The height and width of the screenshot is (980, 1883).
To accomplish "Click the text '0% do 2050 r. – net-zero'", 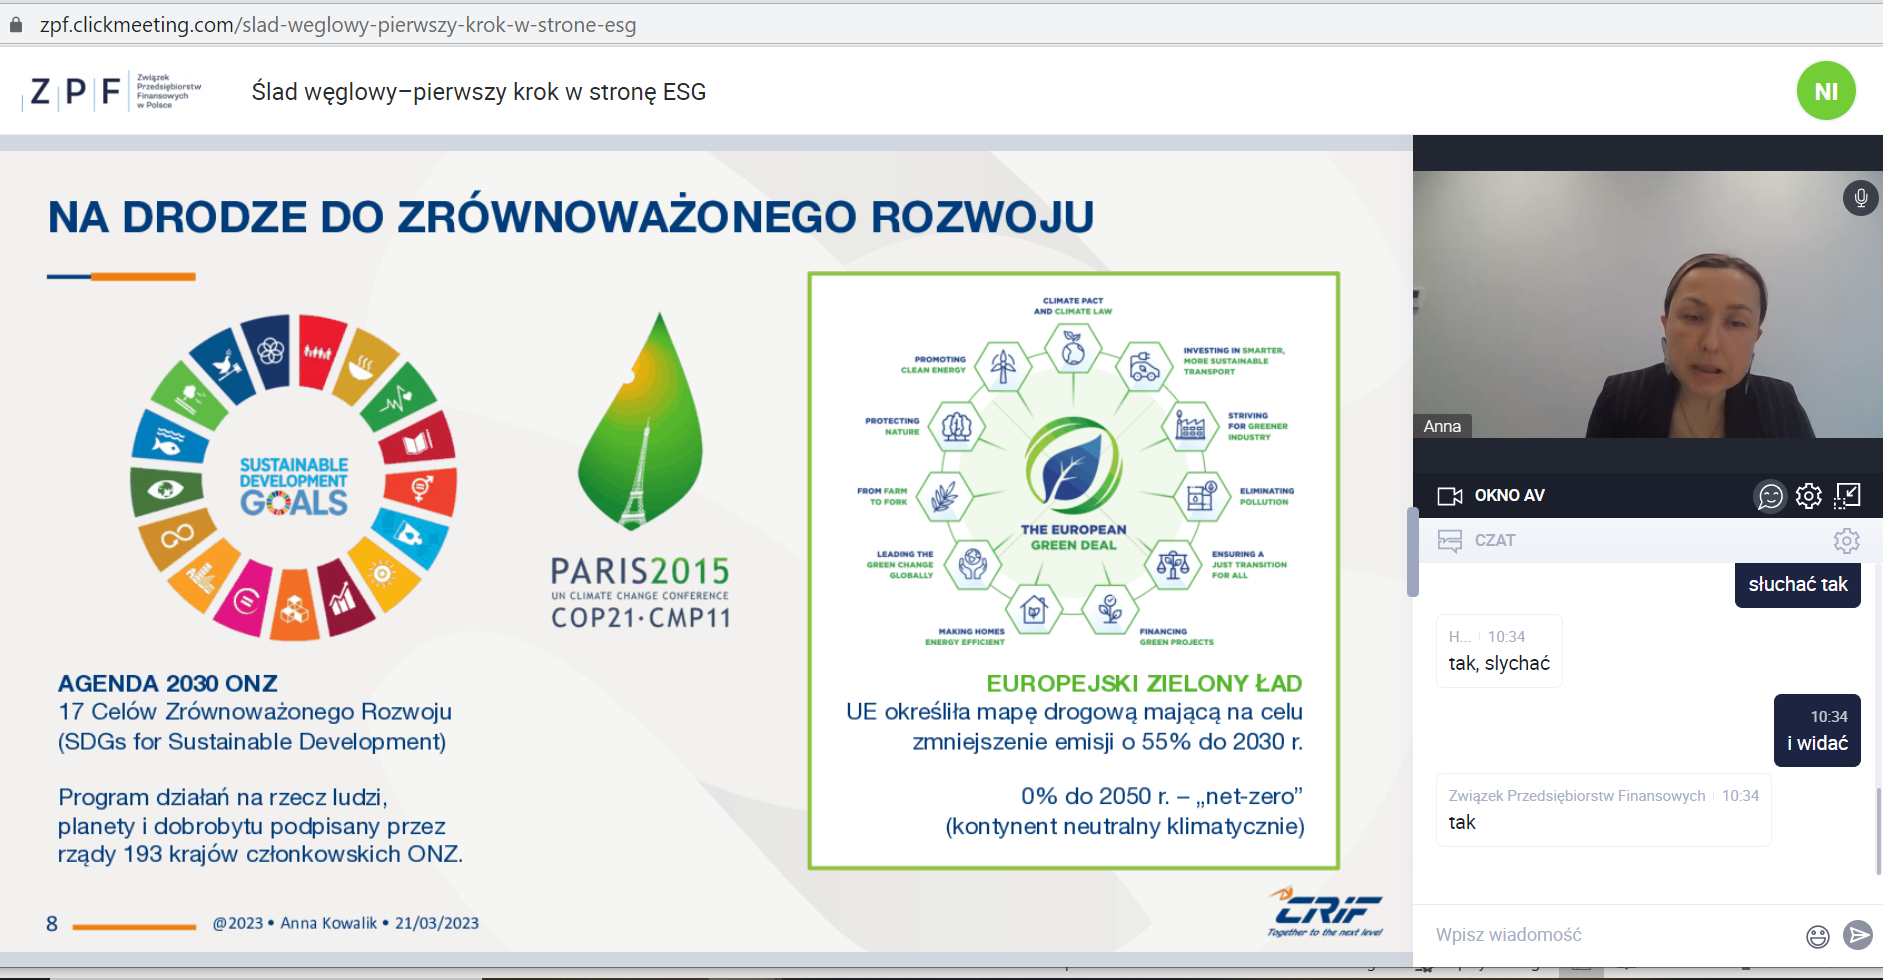I will tap(1161, 797).
